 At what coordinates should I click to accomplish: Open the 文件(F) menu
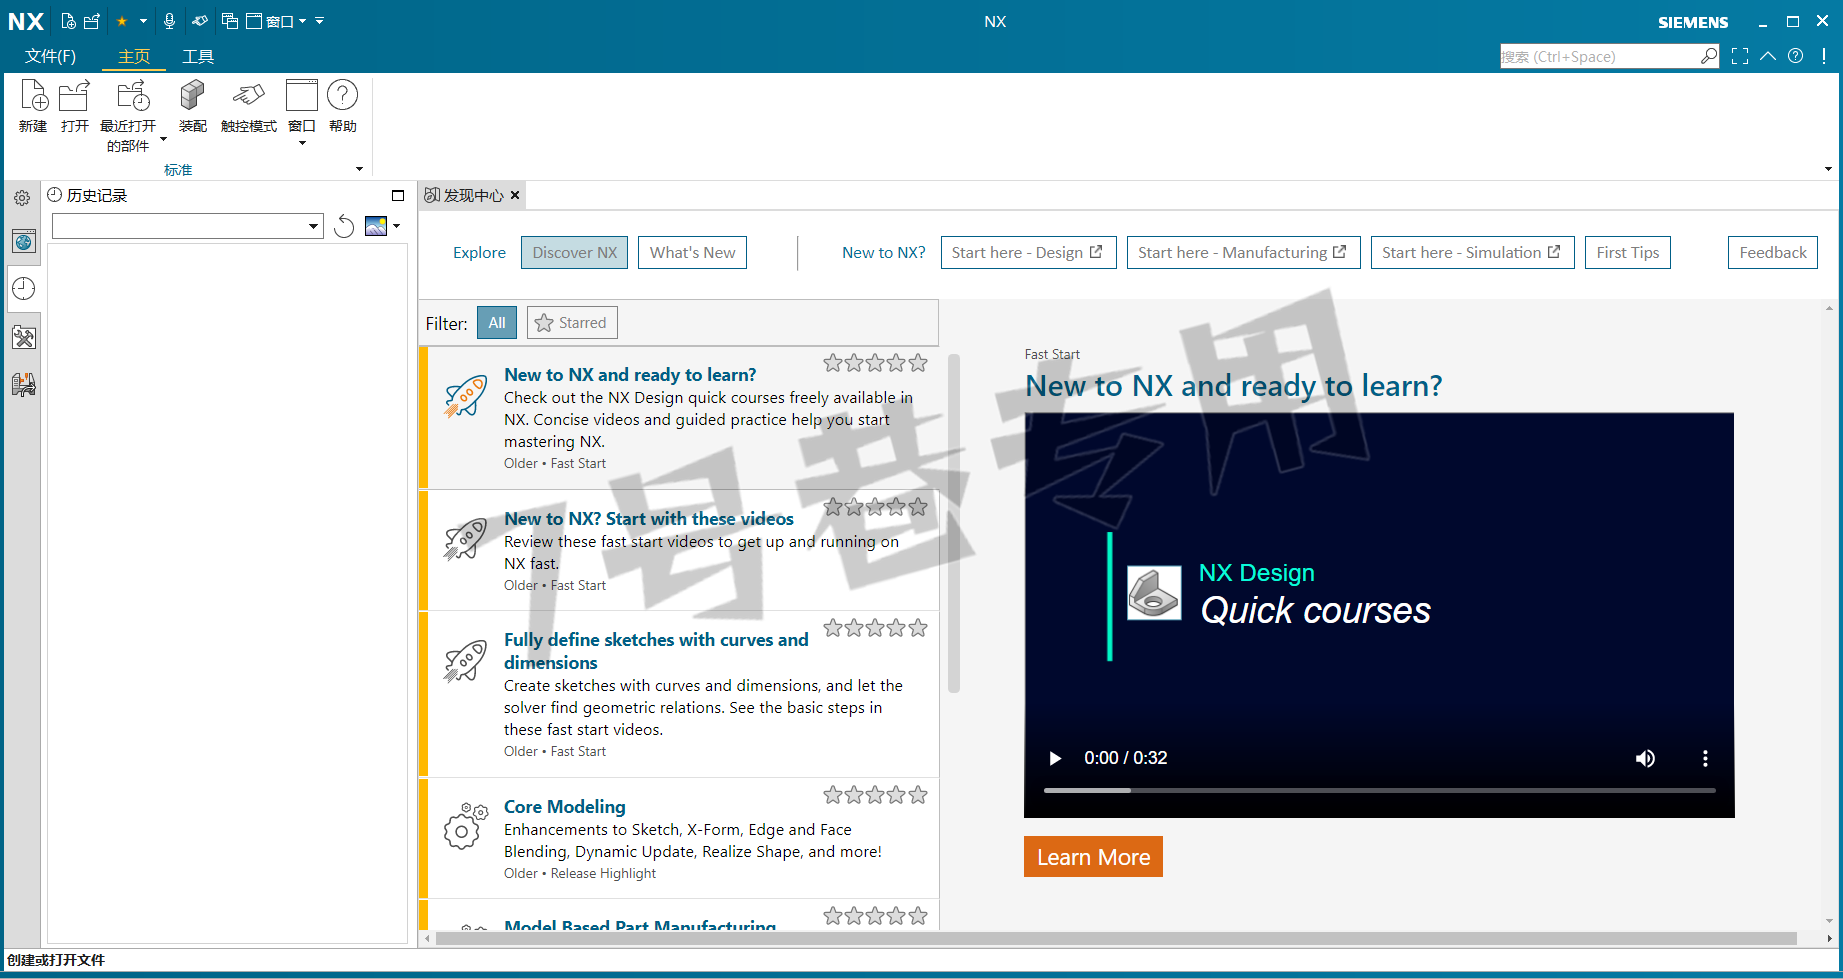pyautogui.click(x=50, y=56)
